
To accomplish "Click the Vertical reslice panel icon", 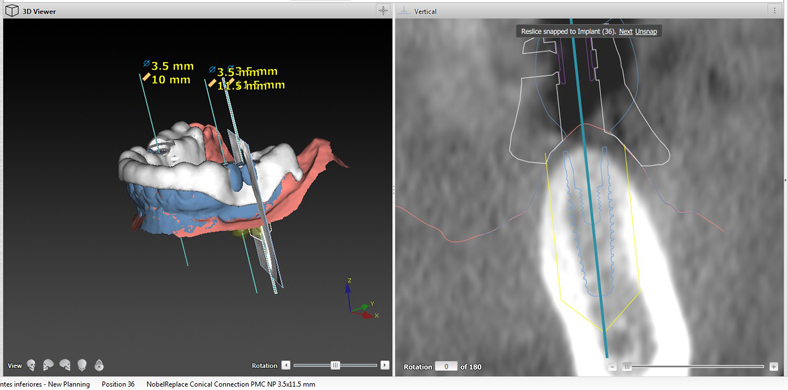I will [x=405, y=11].
